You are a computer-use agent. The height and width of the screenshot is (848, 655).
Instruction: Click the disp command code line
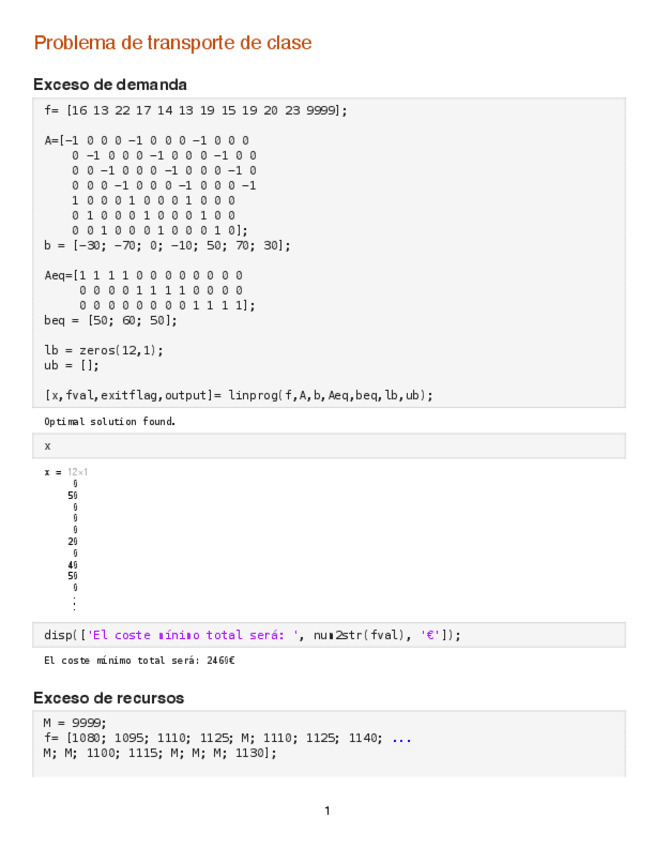[x=253, y=635]
